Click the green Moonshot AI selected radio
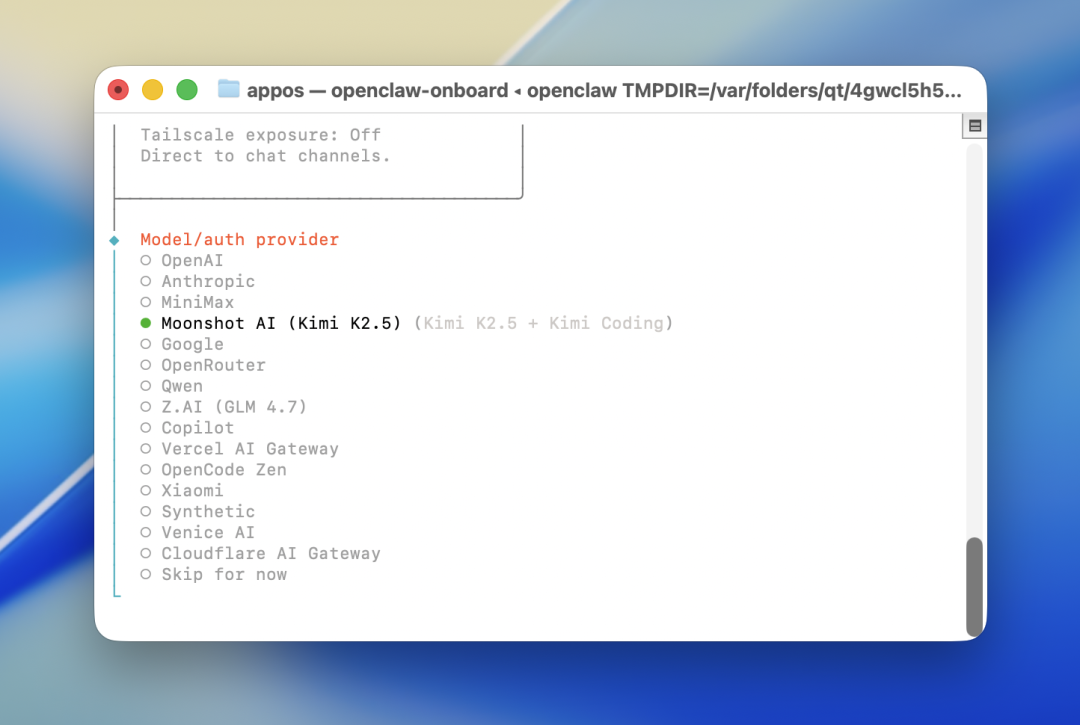 pos(146,323)
